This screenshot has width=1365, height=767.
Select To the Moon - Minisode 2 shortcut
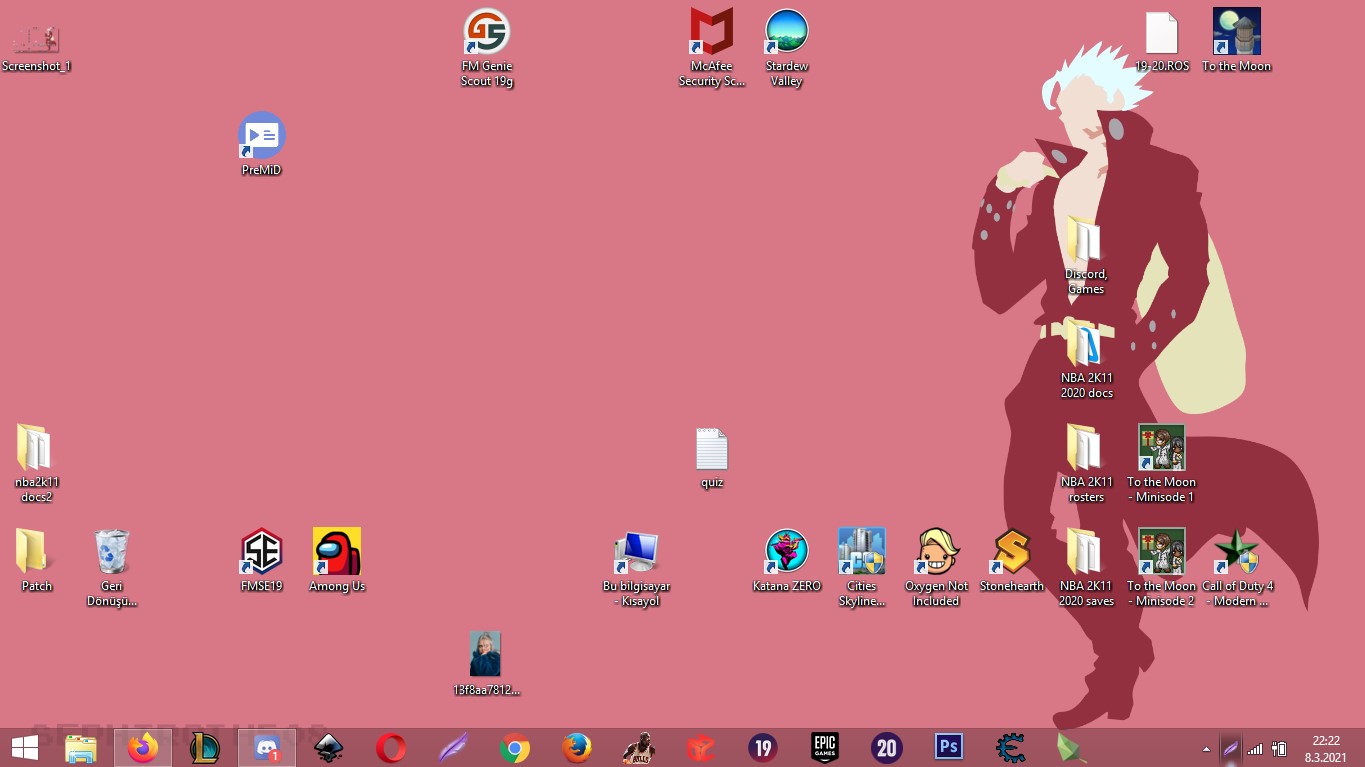(x=1162, y=568)
